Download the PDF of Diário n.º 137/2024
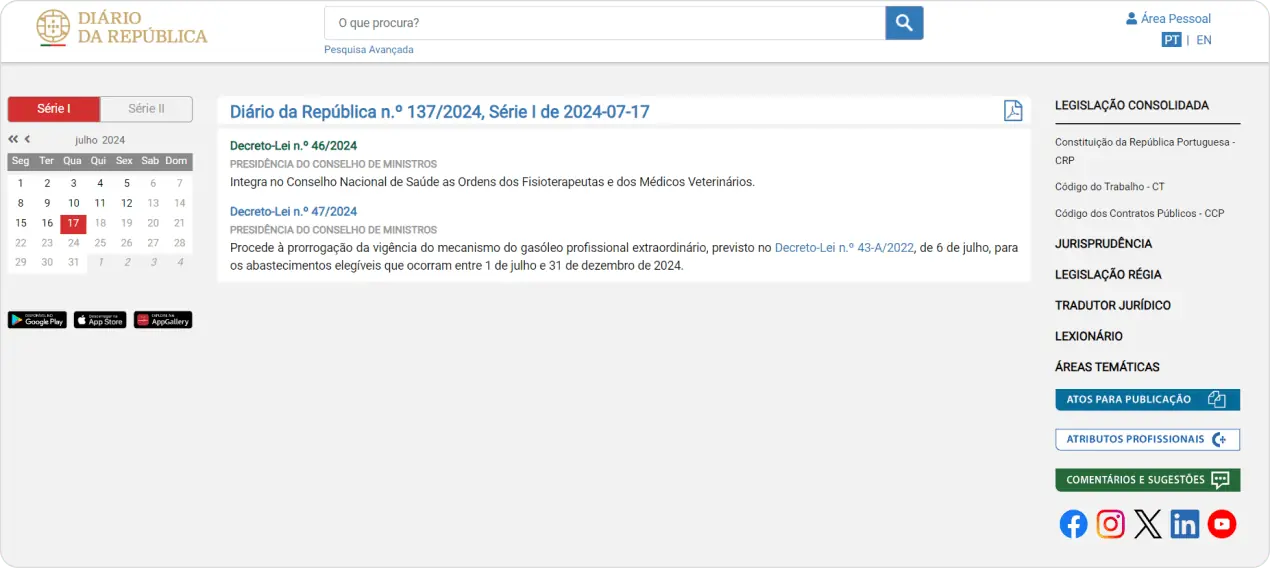This screenshot has width=1270, height=568. coord(1013,111)
